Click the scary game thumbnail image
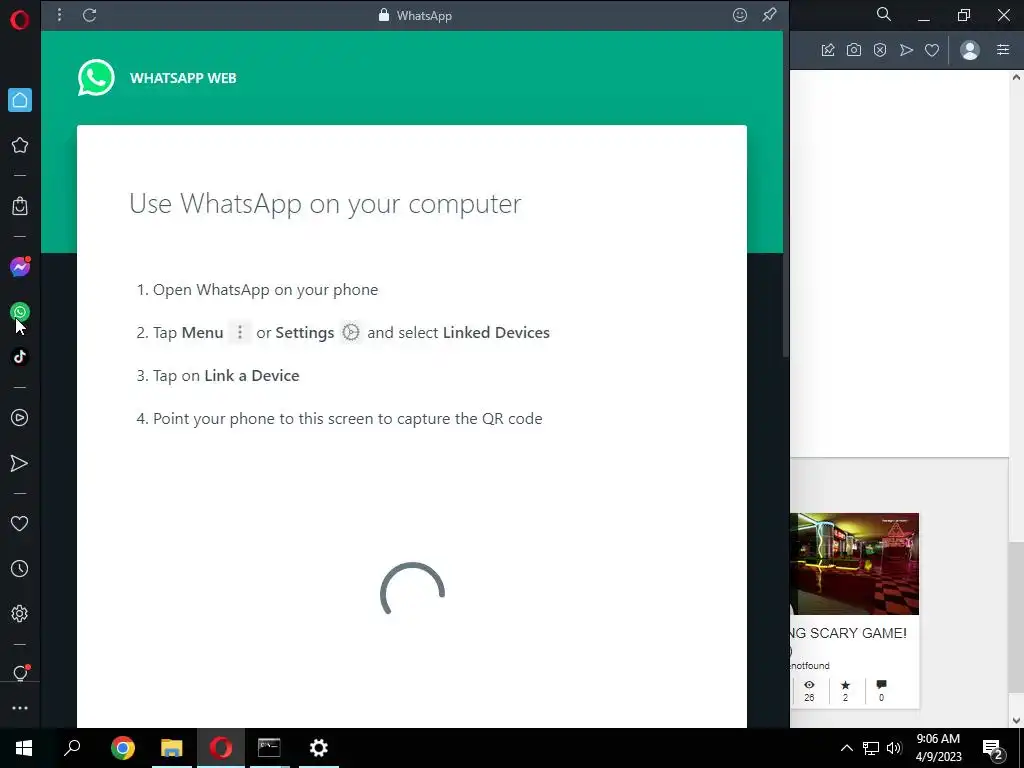Screen dimensions: 1024x768 point(854,564)
